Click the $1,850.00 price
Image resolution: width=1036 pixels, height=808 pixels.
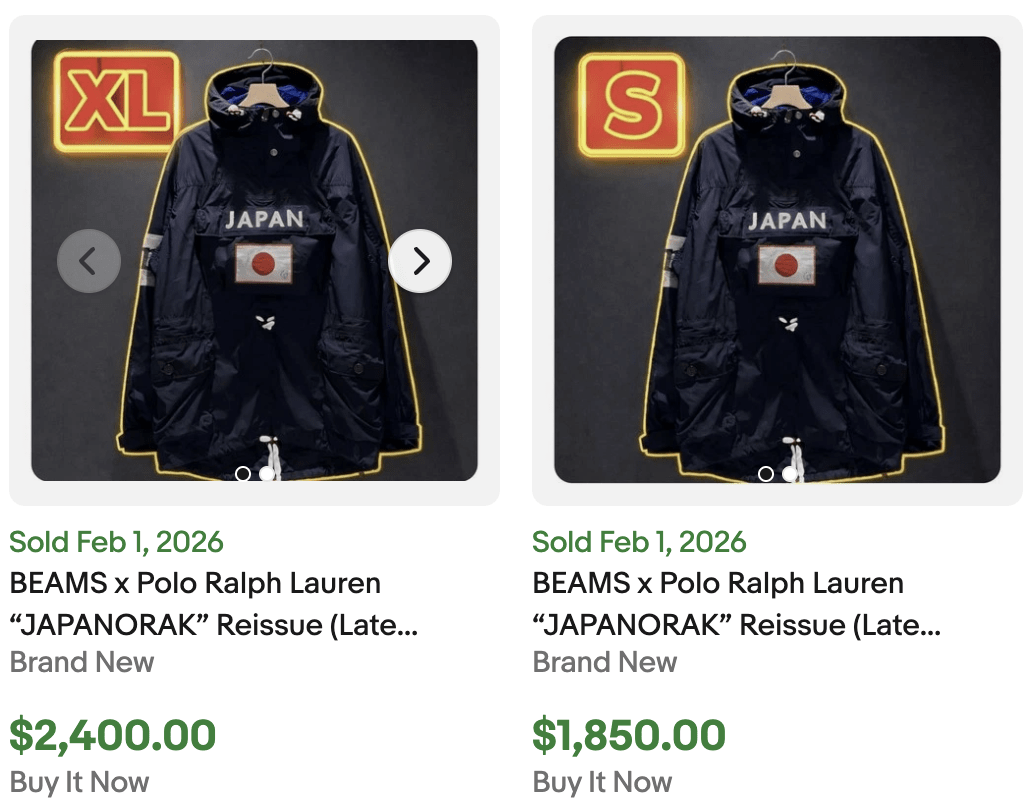click(630, 734)
